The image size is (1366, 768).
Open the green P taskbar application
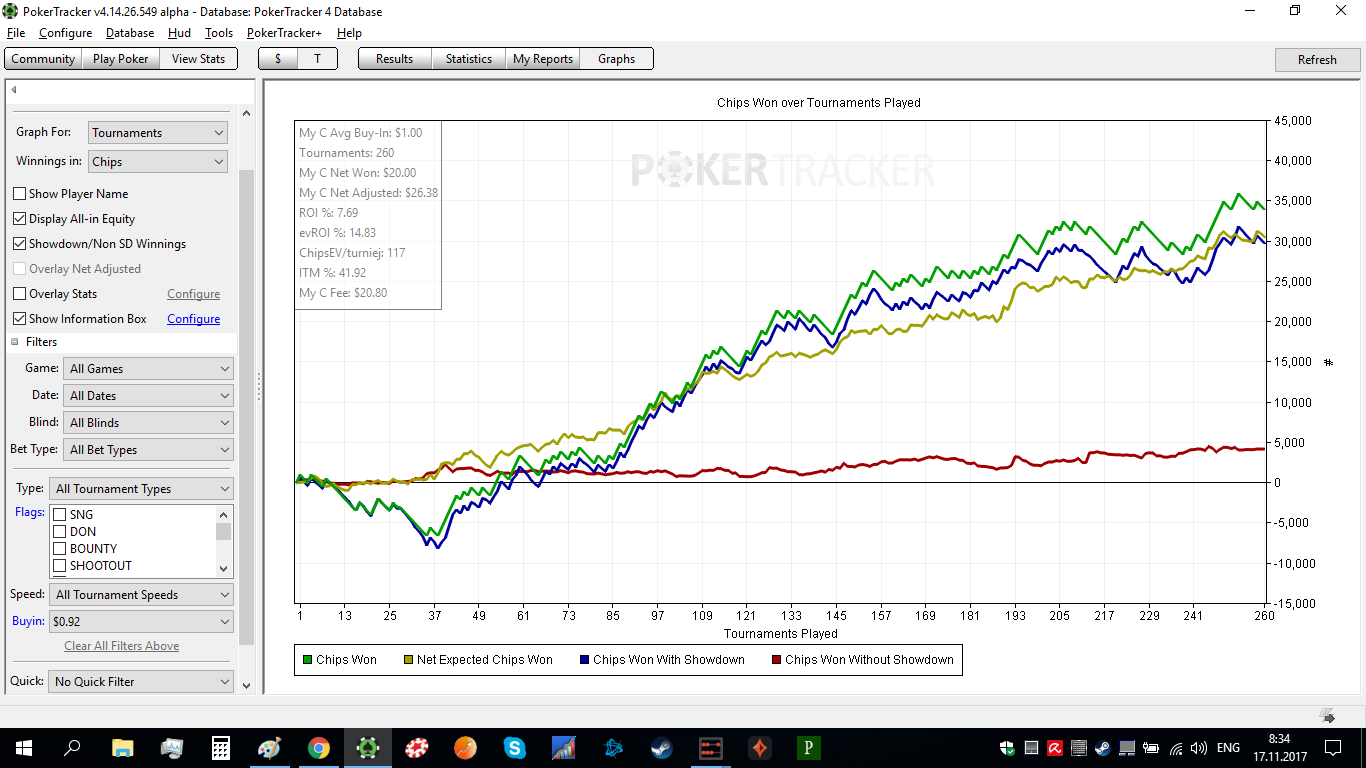[809, 747]
